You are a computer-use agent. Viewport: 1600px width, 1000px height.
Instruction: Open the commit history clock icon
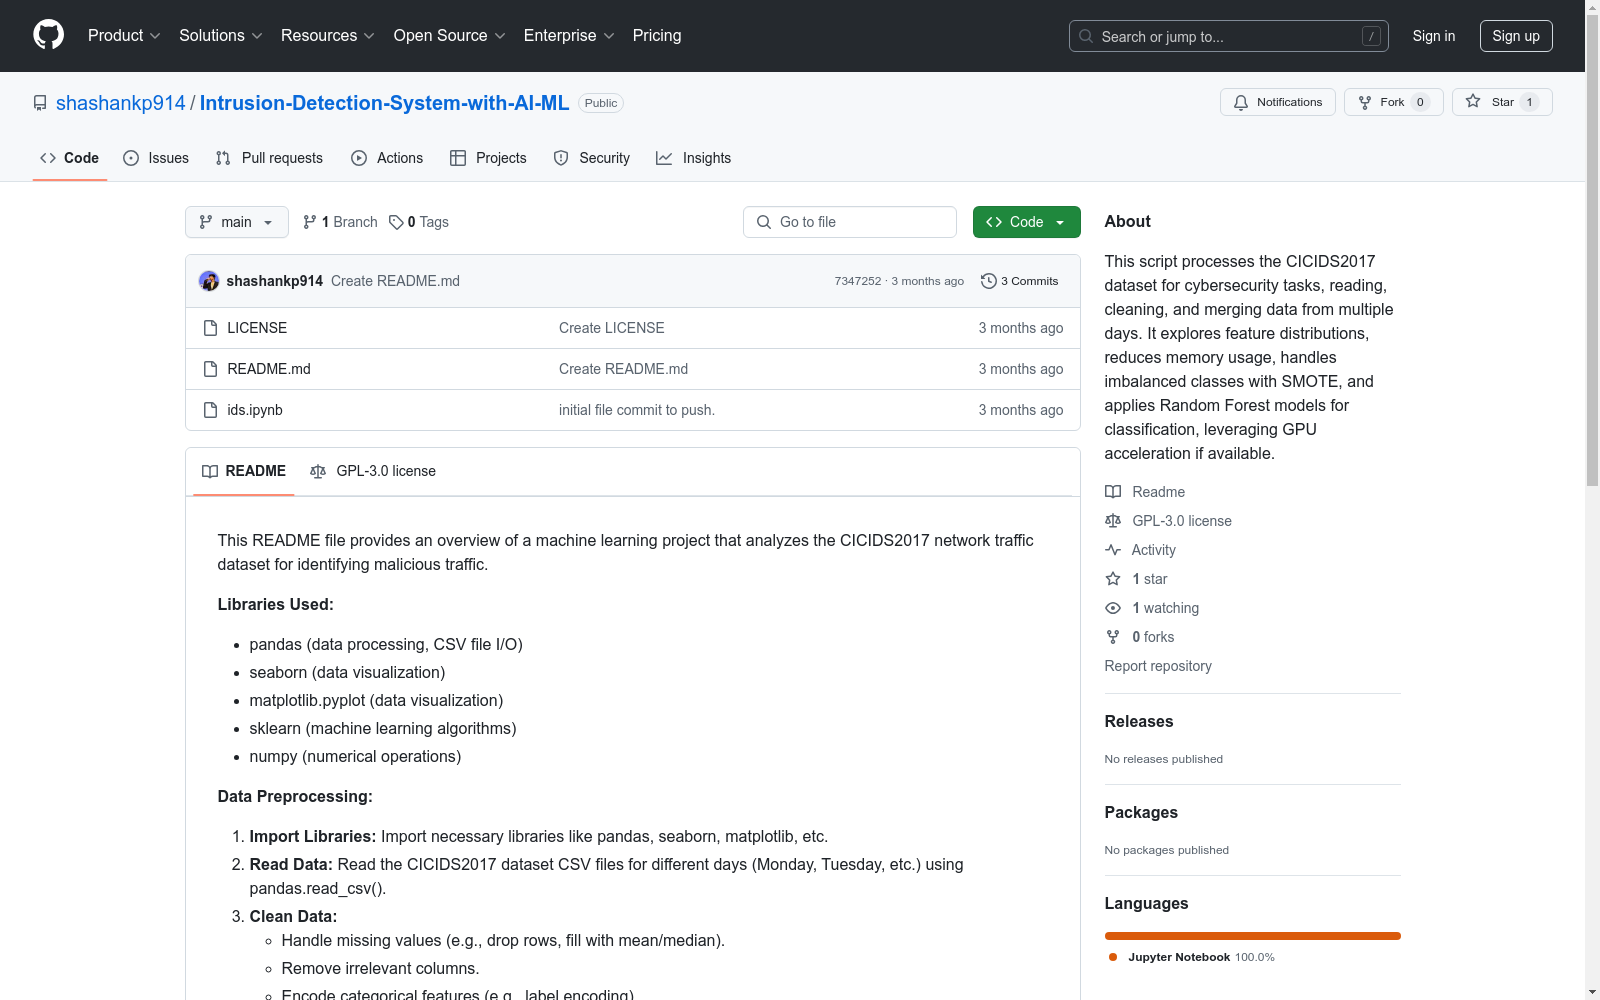(x=988, y=281)
